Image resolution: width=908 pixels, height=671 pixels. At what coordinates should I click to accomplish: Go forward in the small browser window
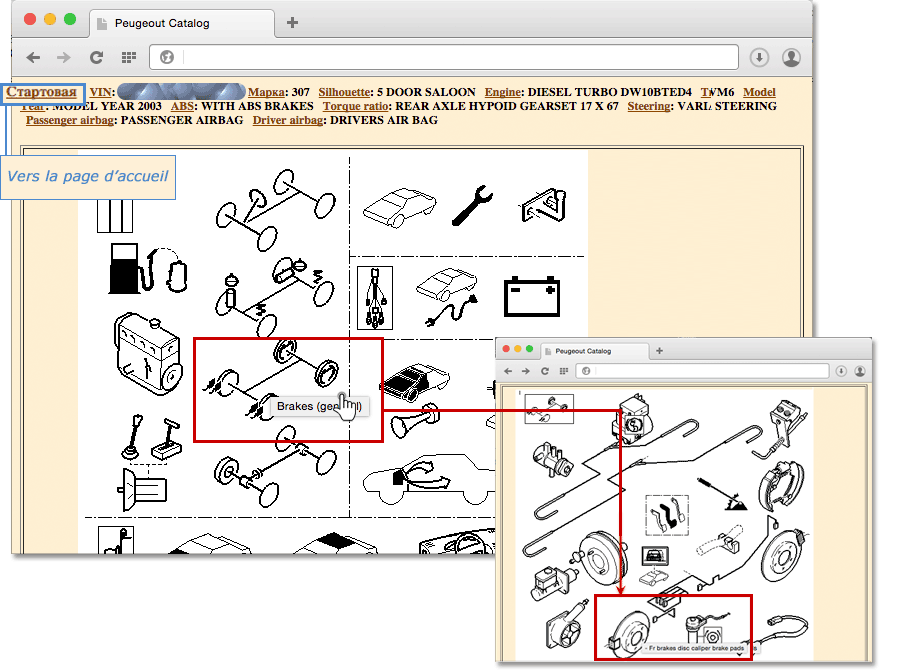pyautogui.click(x=525, y=371)
